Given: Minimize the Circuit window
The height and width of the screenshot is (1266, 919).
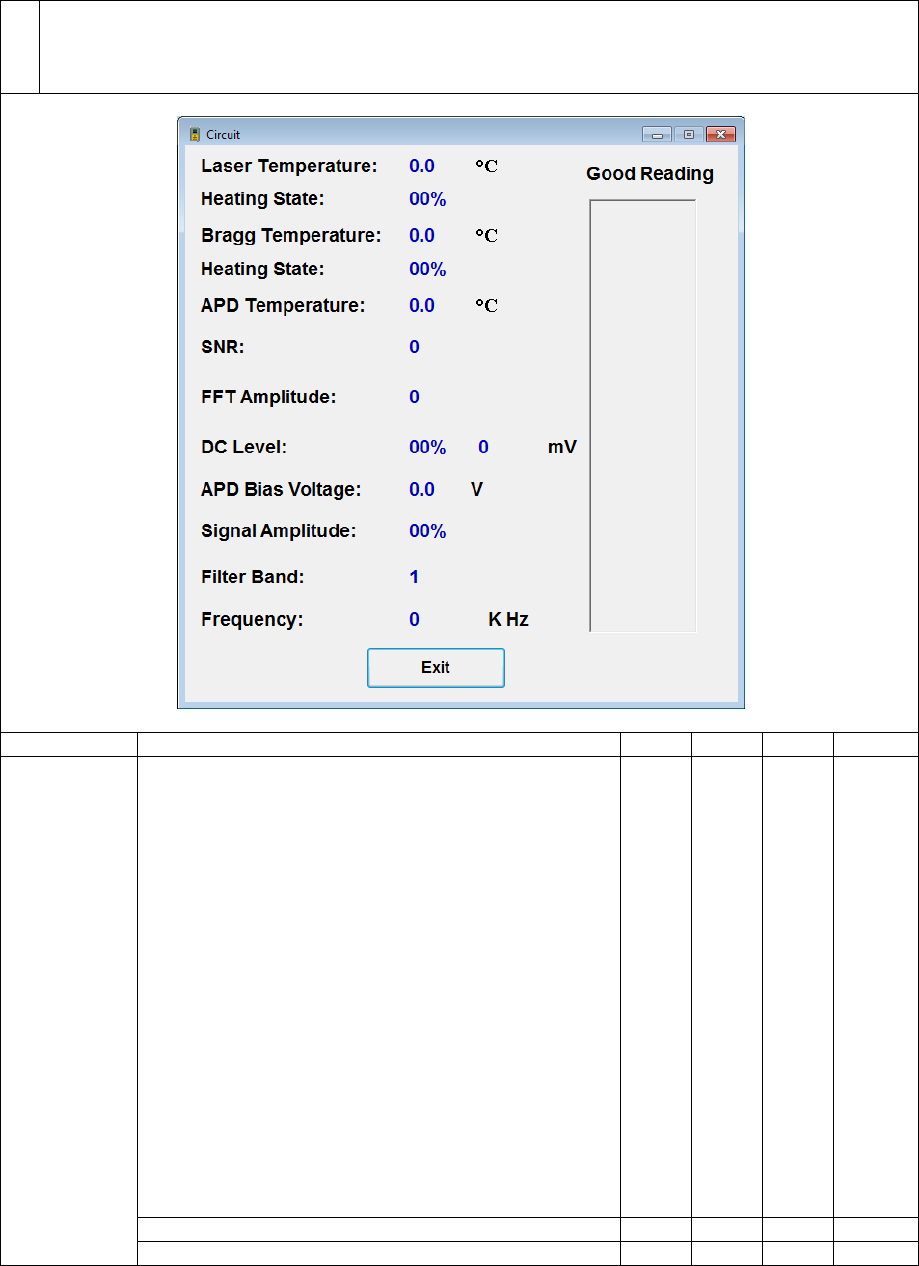Looking at the screenshot, I should (x=657, y=134).
